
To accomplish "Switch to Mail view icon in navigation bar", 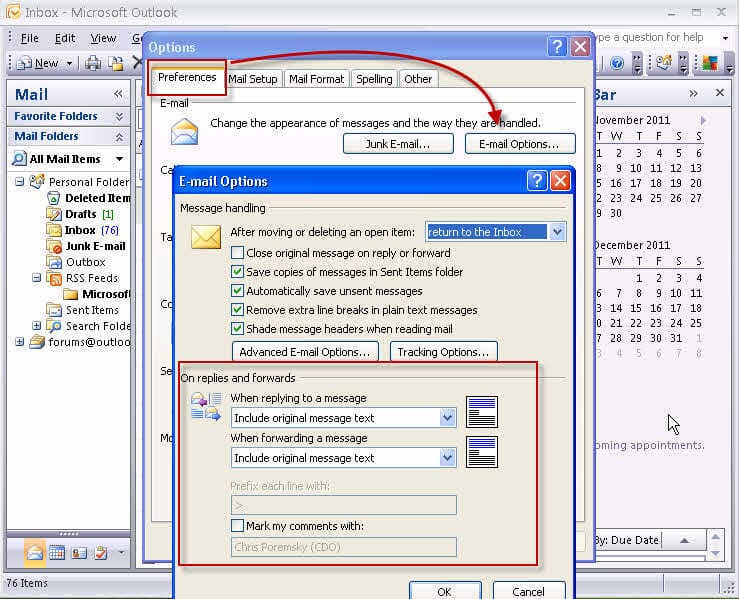I will [x=35, y=552].
